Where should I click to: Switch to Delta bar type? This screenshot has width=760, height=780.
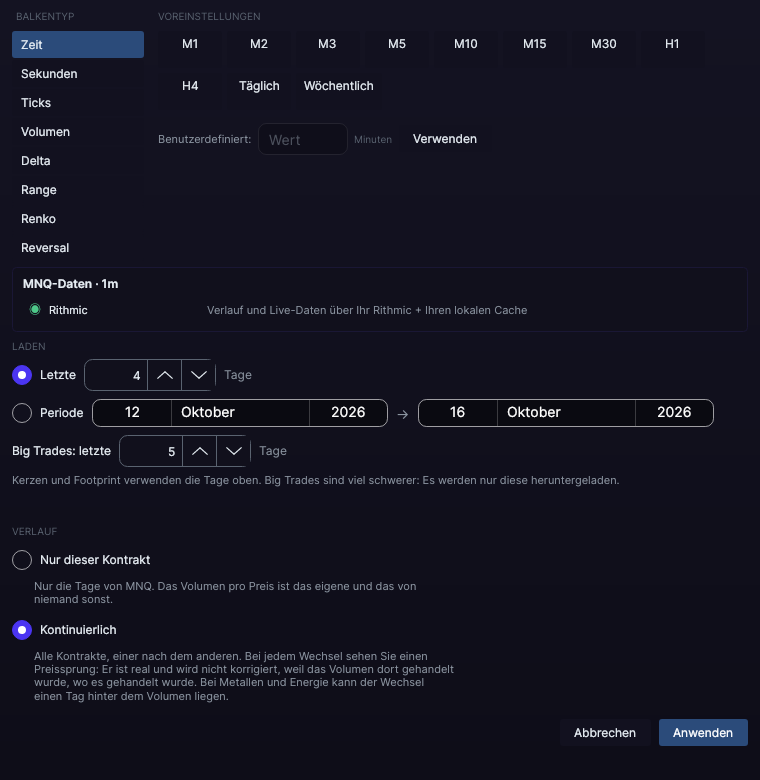[78, 161]
